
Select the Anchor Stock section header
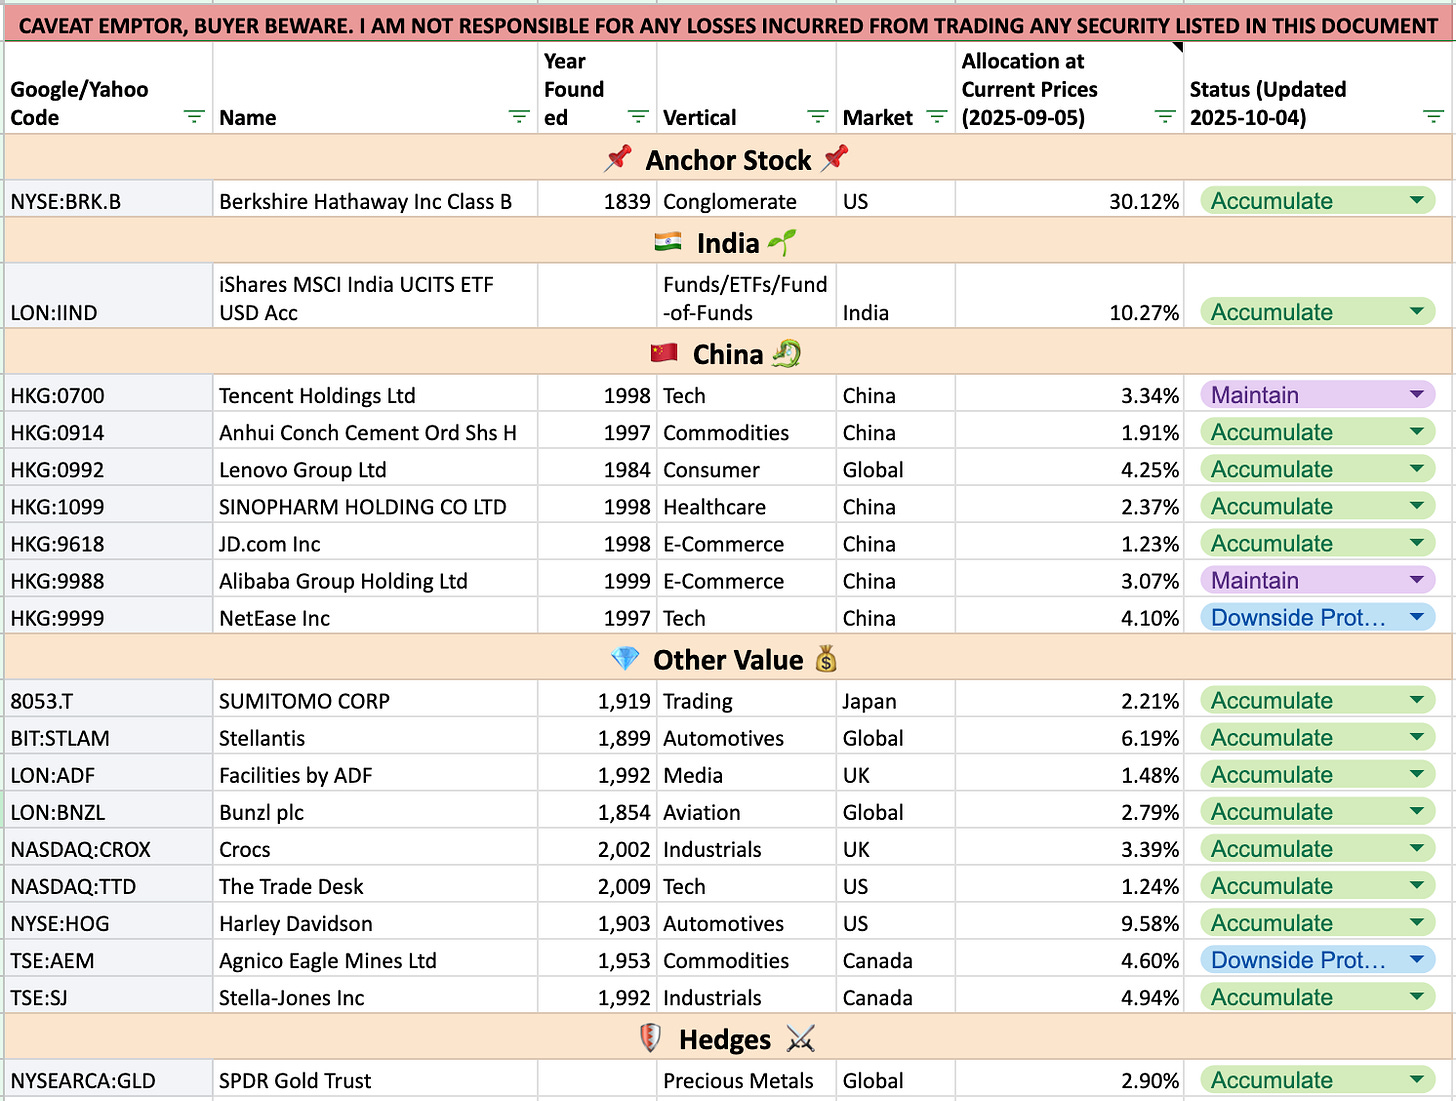(728, 159)
